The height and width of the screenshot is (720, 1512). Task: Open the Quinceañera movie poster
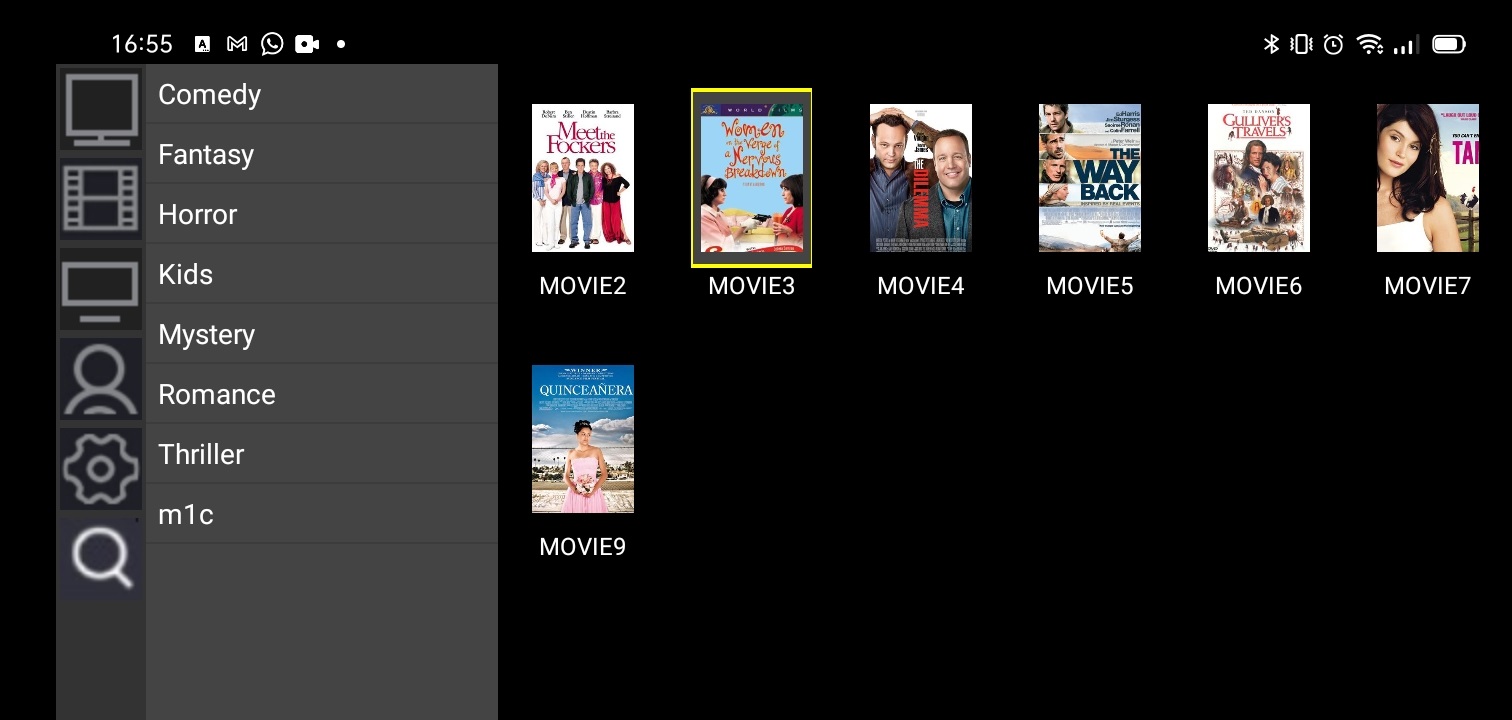[x=583, y=439]
